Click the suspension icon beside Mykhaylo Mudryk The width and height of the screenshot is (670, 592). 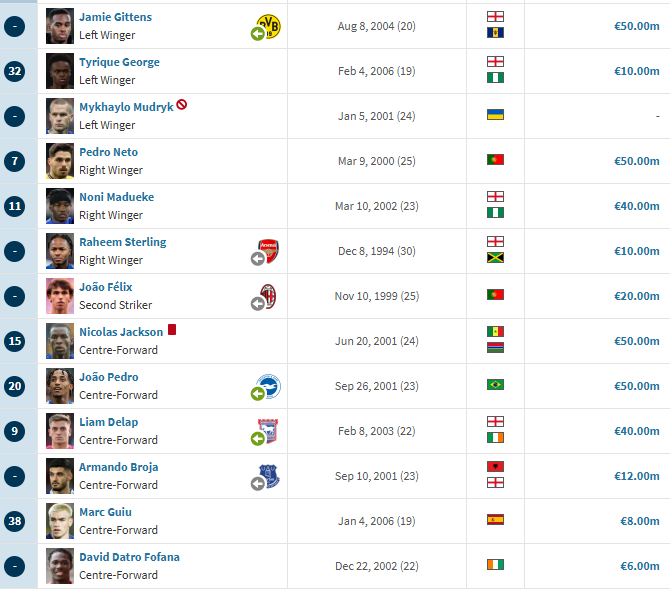(182, 104)
